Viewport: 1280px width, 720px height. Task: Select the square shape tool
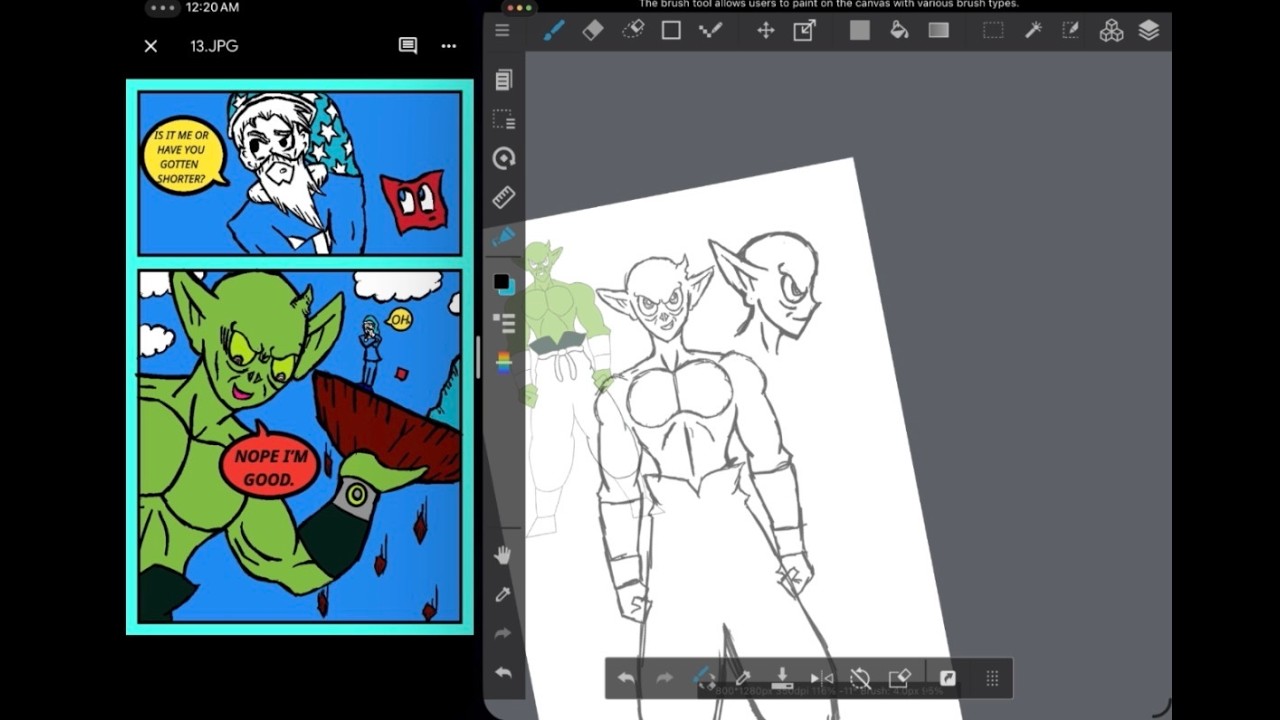[671, 30]
